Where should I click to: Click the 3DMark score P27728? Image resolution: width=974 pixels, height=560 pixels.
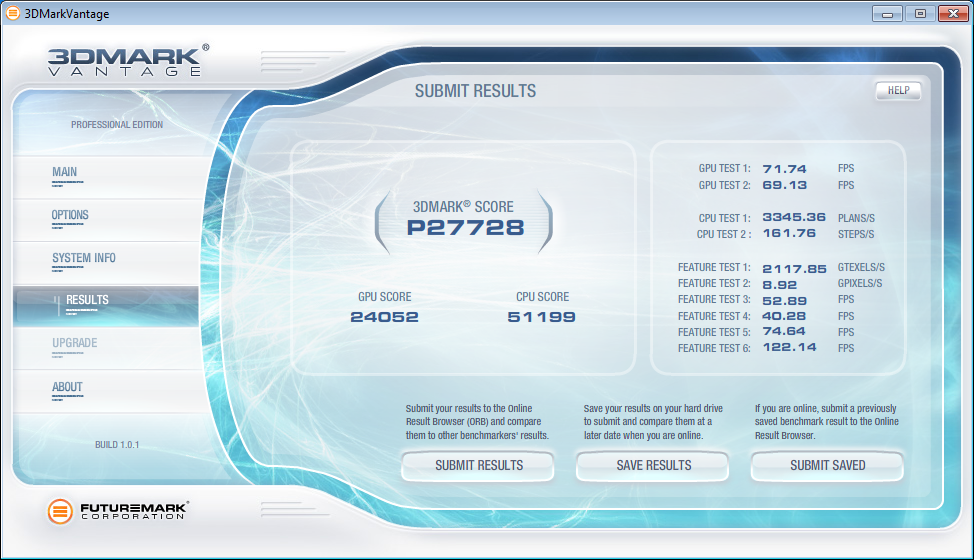click(x=465, y=227)
